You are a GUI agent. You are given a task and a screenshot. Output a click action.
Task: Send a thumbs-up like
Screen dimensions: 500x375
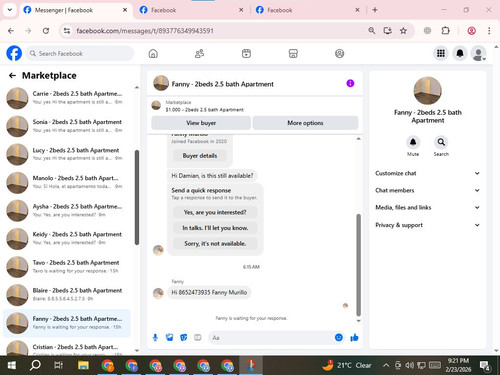coord(354,337)
